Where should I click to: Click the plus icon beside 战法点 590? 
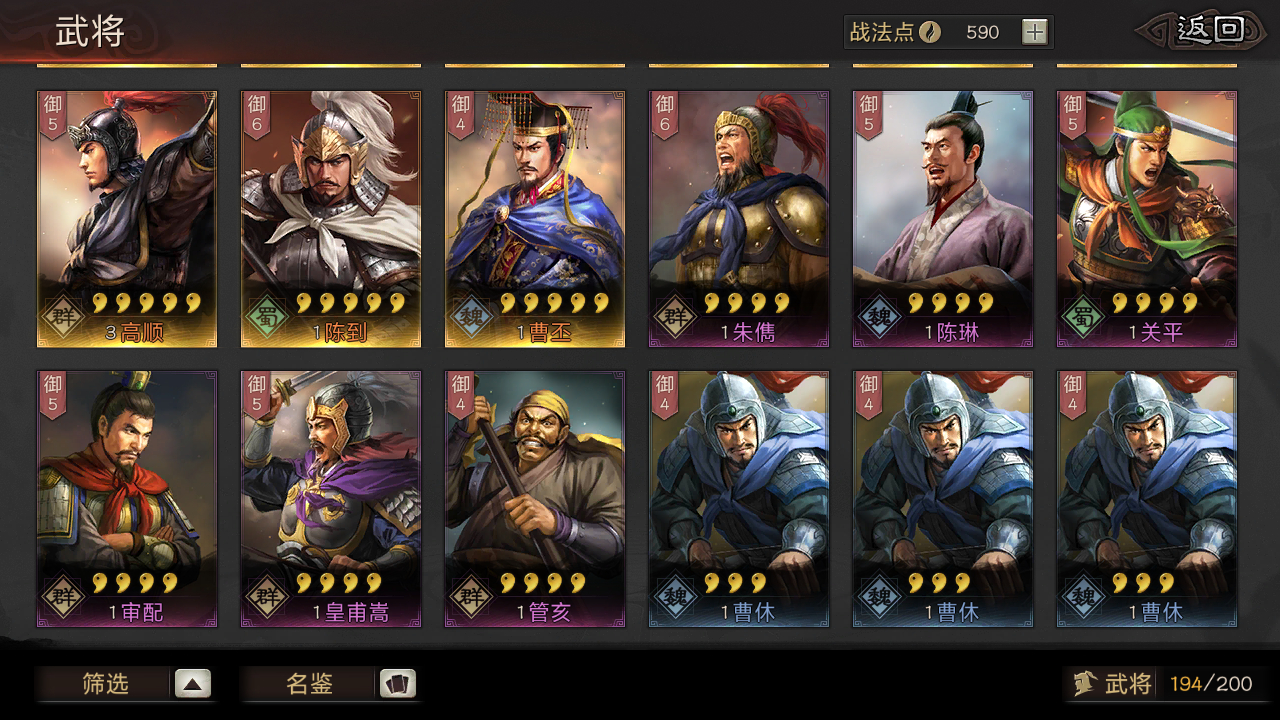pos(1034,32)
